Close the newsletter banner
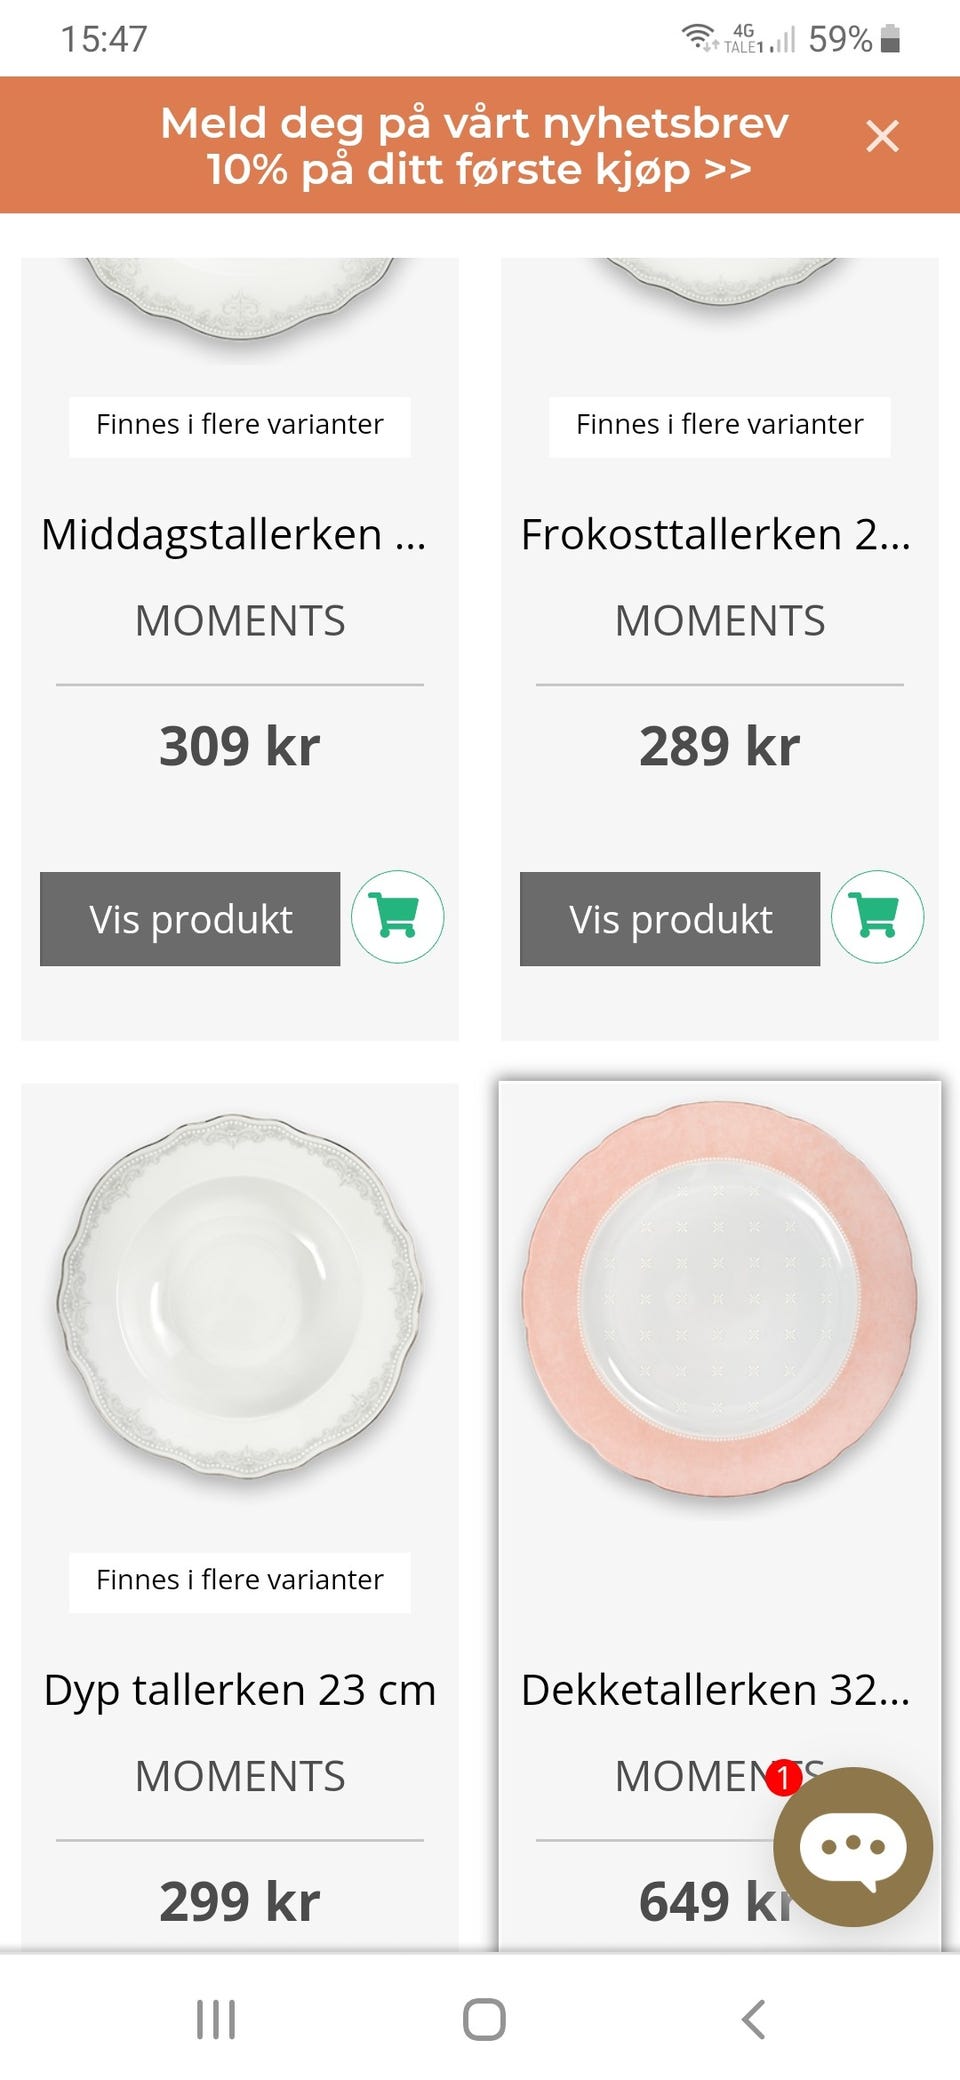This screenshot has height=2080, width=960. pyautogui.click(x=882, y=136)
